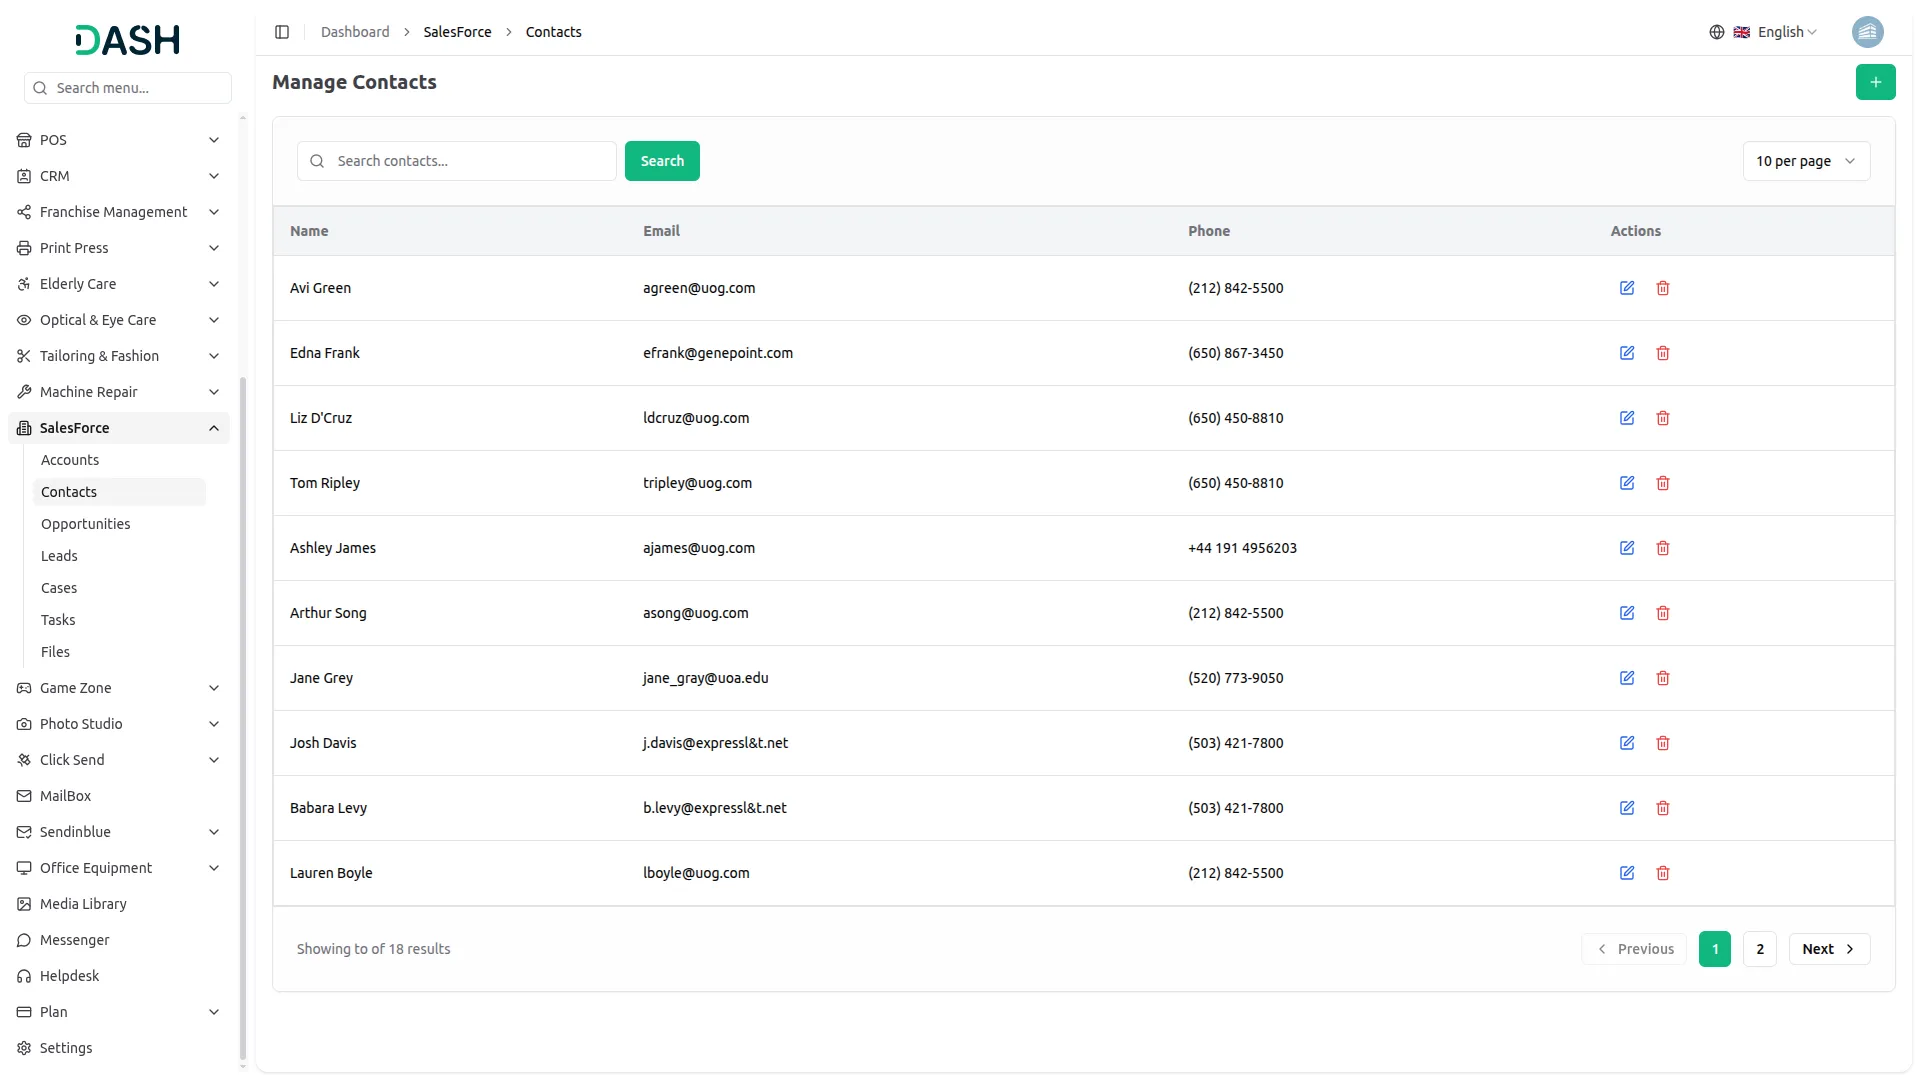Edit the Avi Green contact
The height and width of the screenshot is (1080, 1920).
pos(1627,288)
